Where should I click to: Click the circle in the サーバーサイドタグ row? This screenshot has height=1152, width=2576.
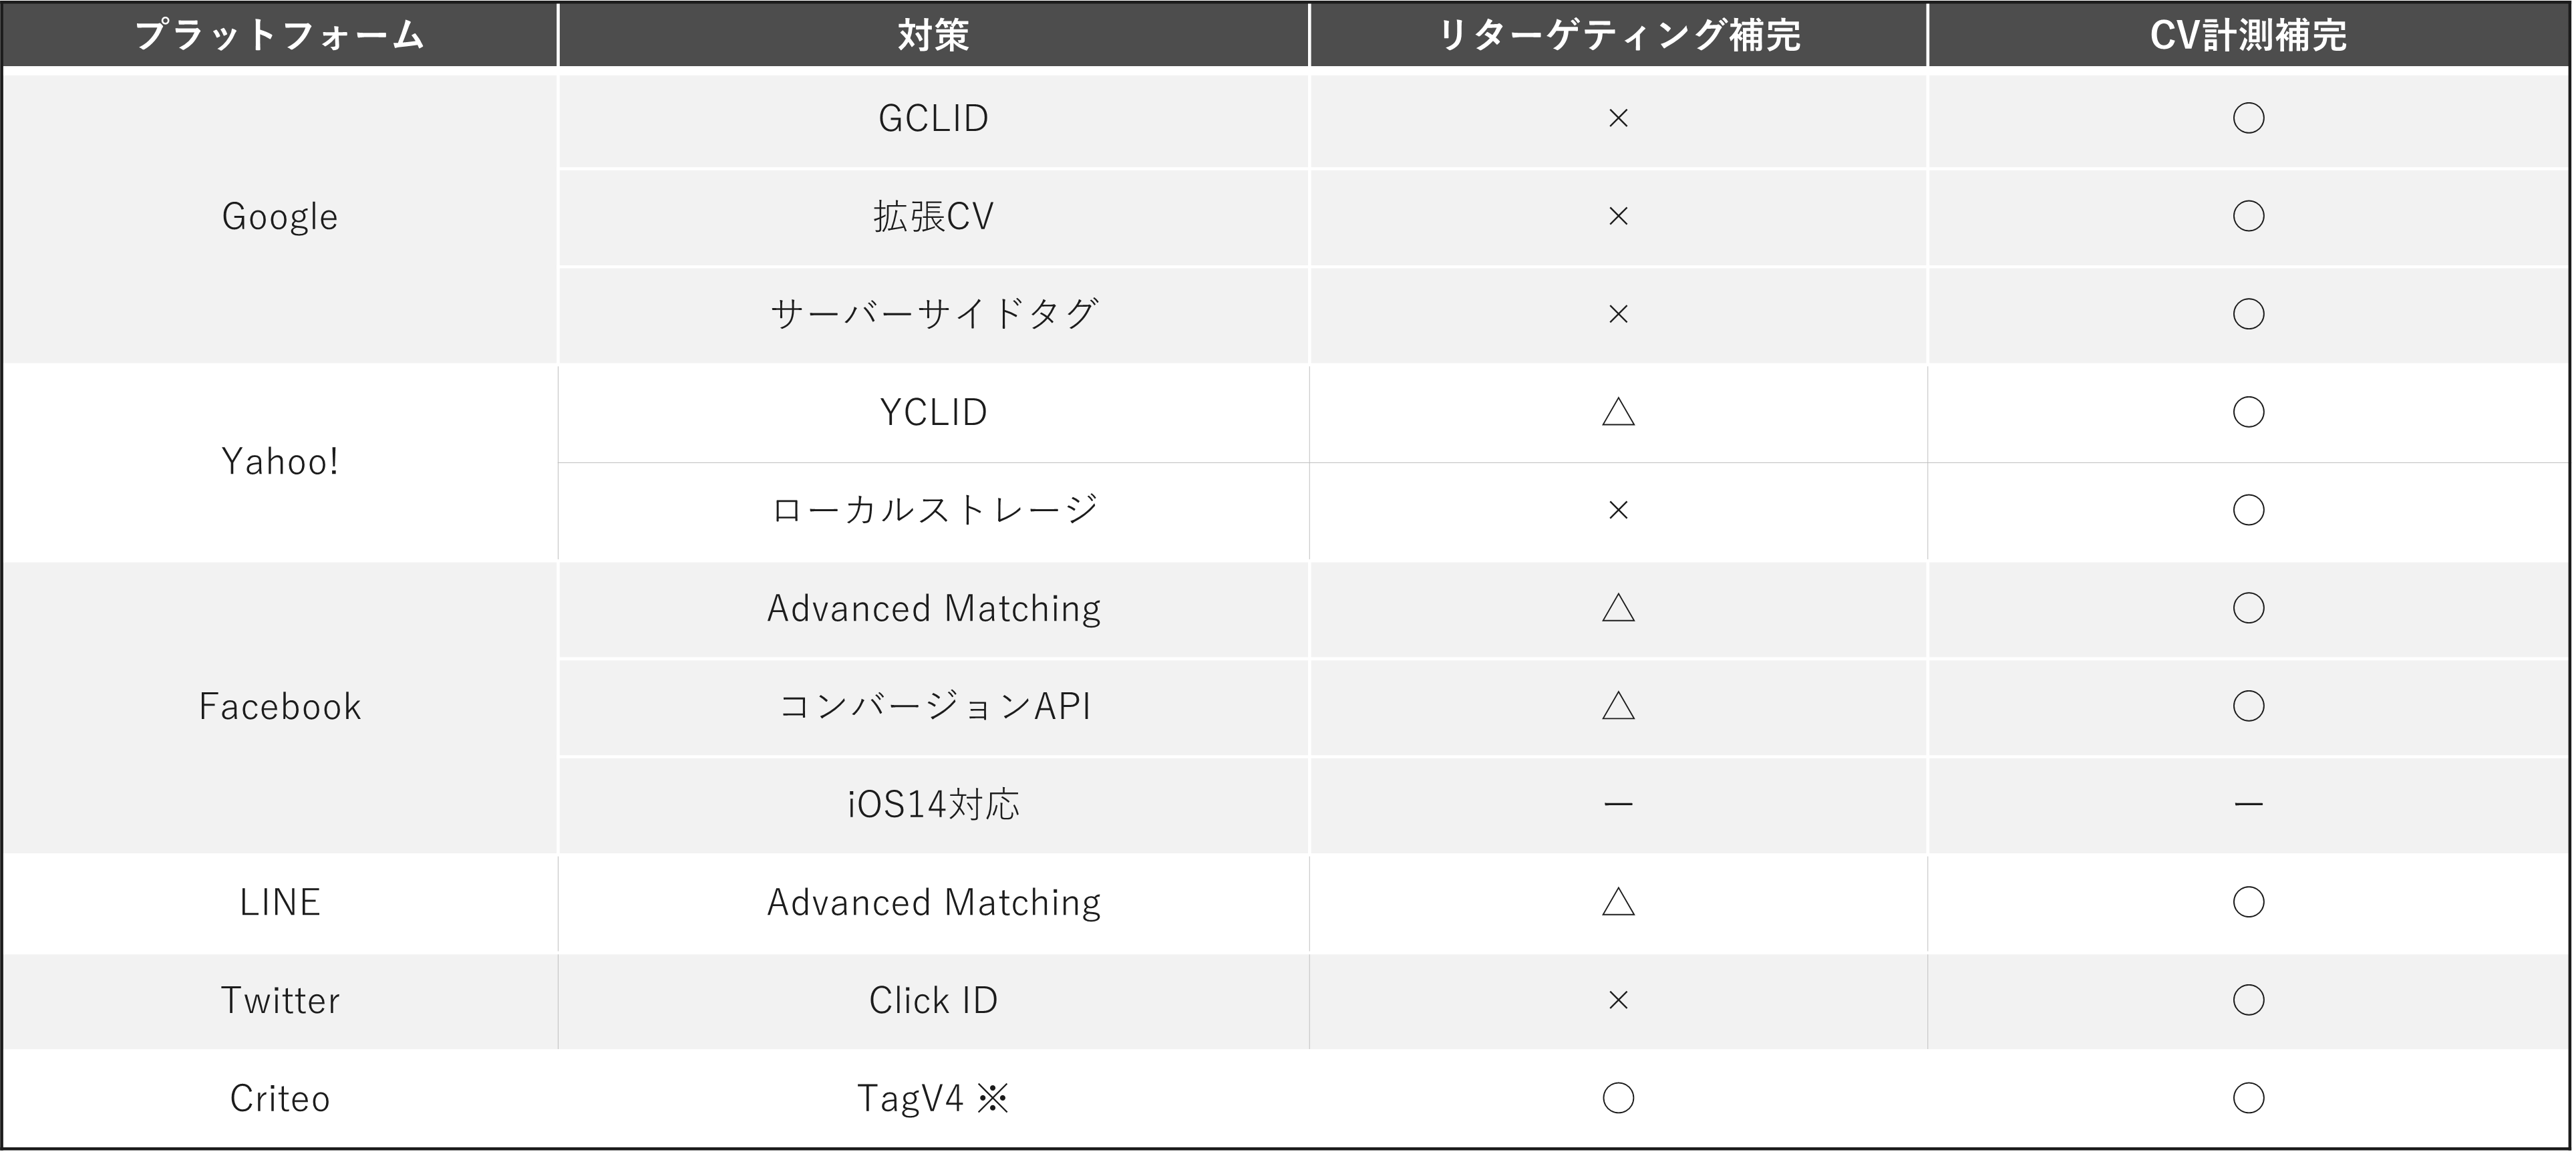2248,314
